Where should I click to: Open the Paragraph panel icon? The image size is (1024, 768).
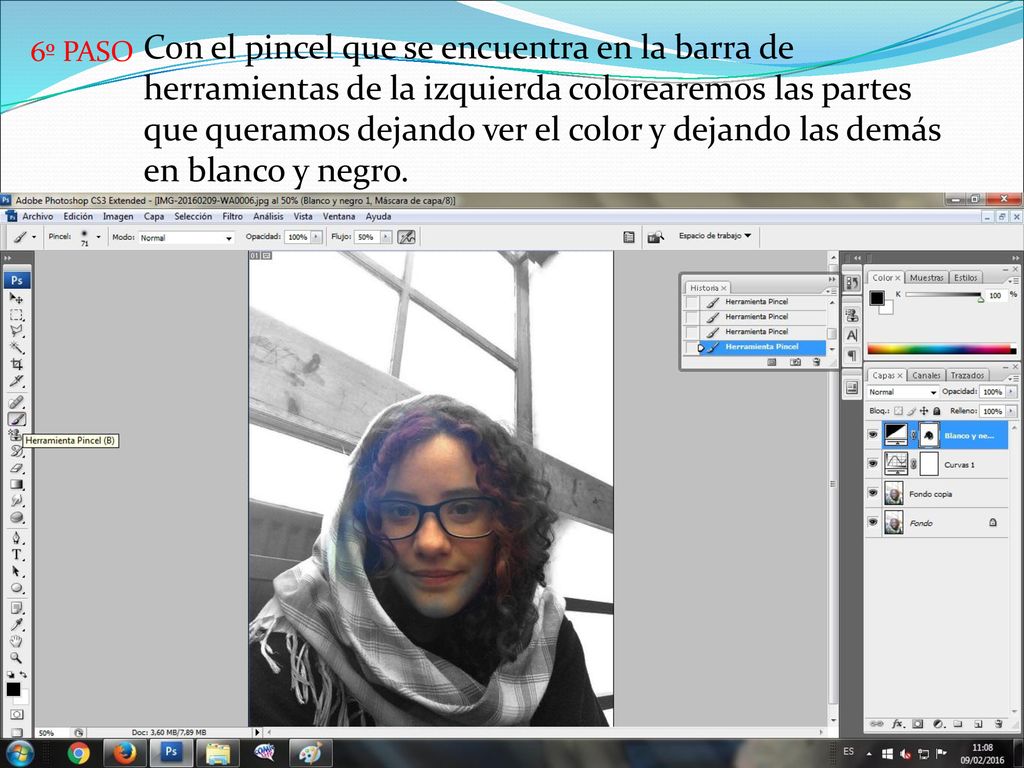[852, 355]
